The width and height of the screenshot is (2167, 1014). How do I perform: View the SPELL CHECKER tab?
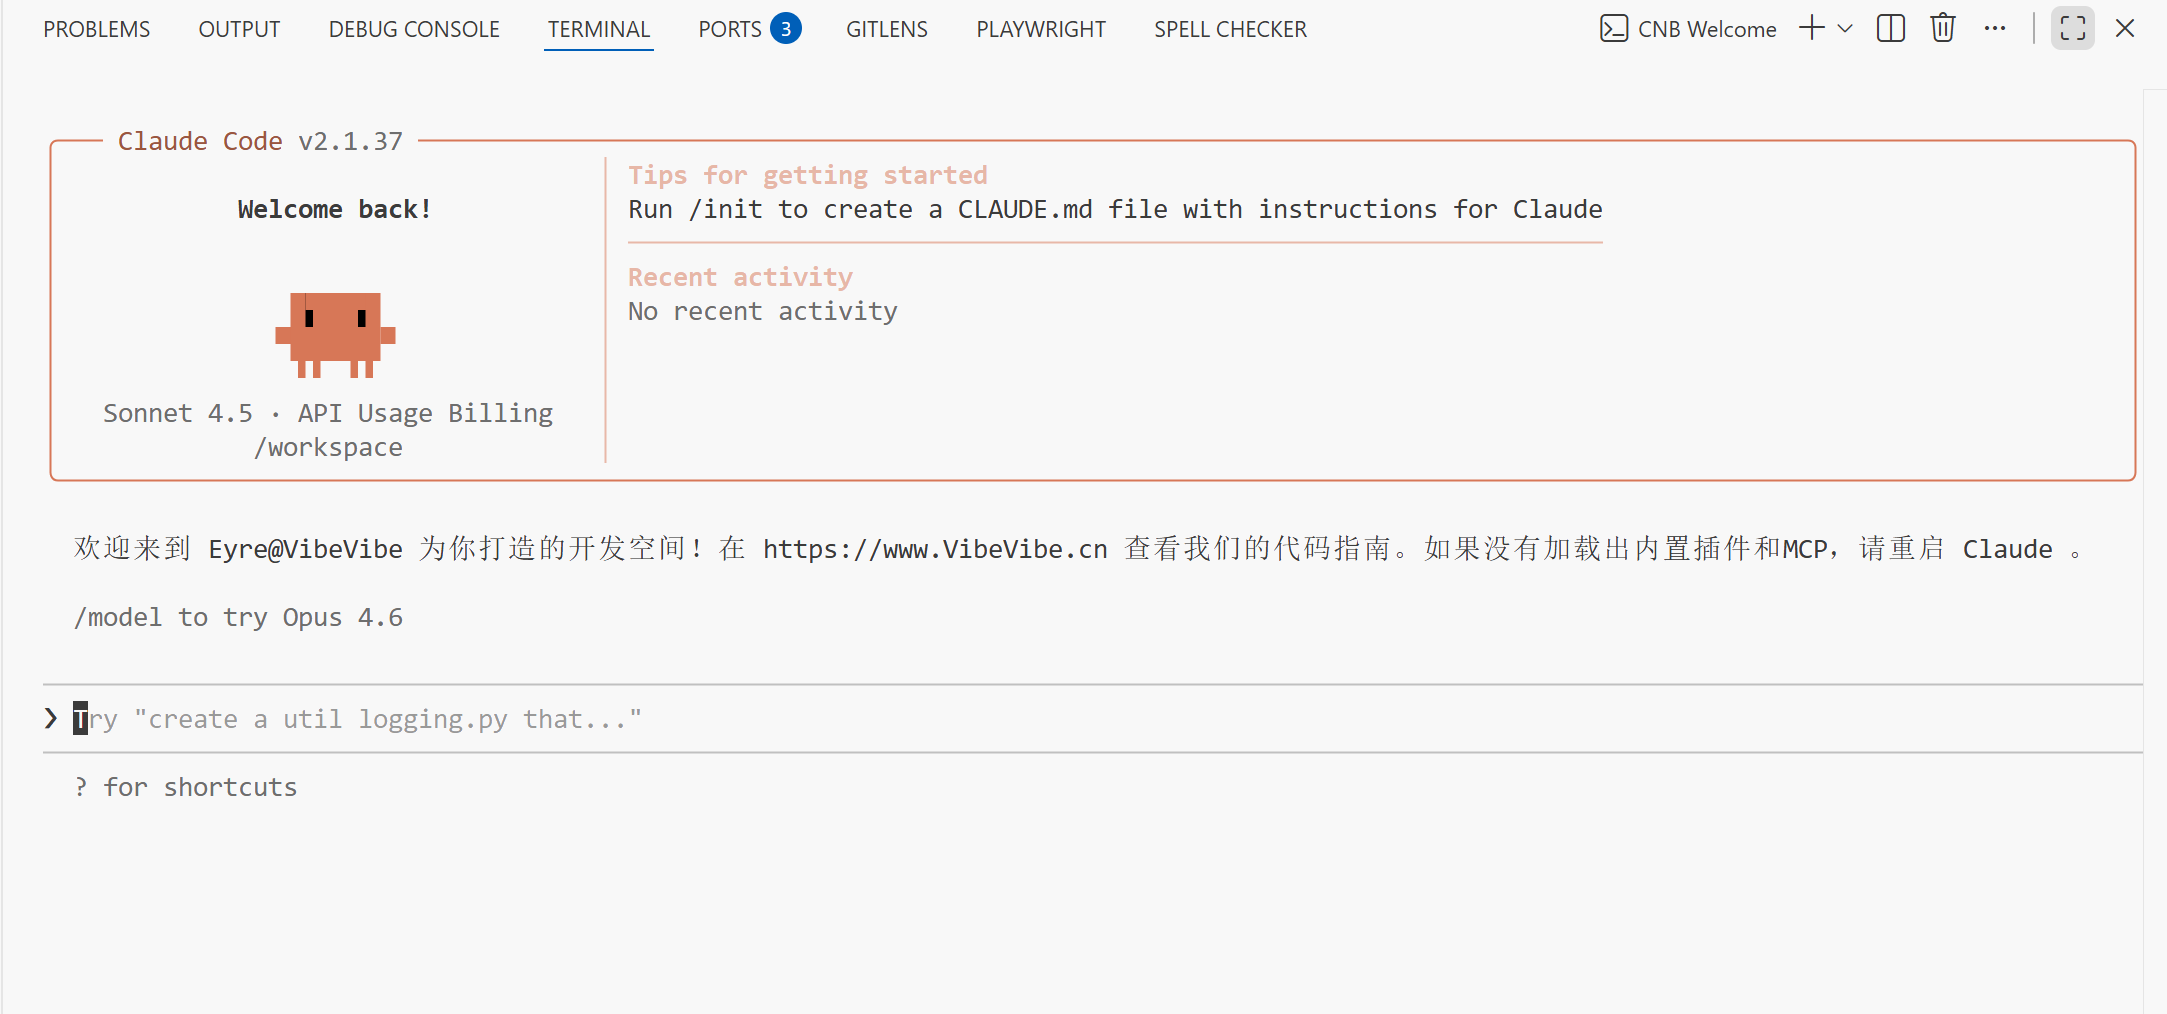click(1230, 29)
